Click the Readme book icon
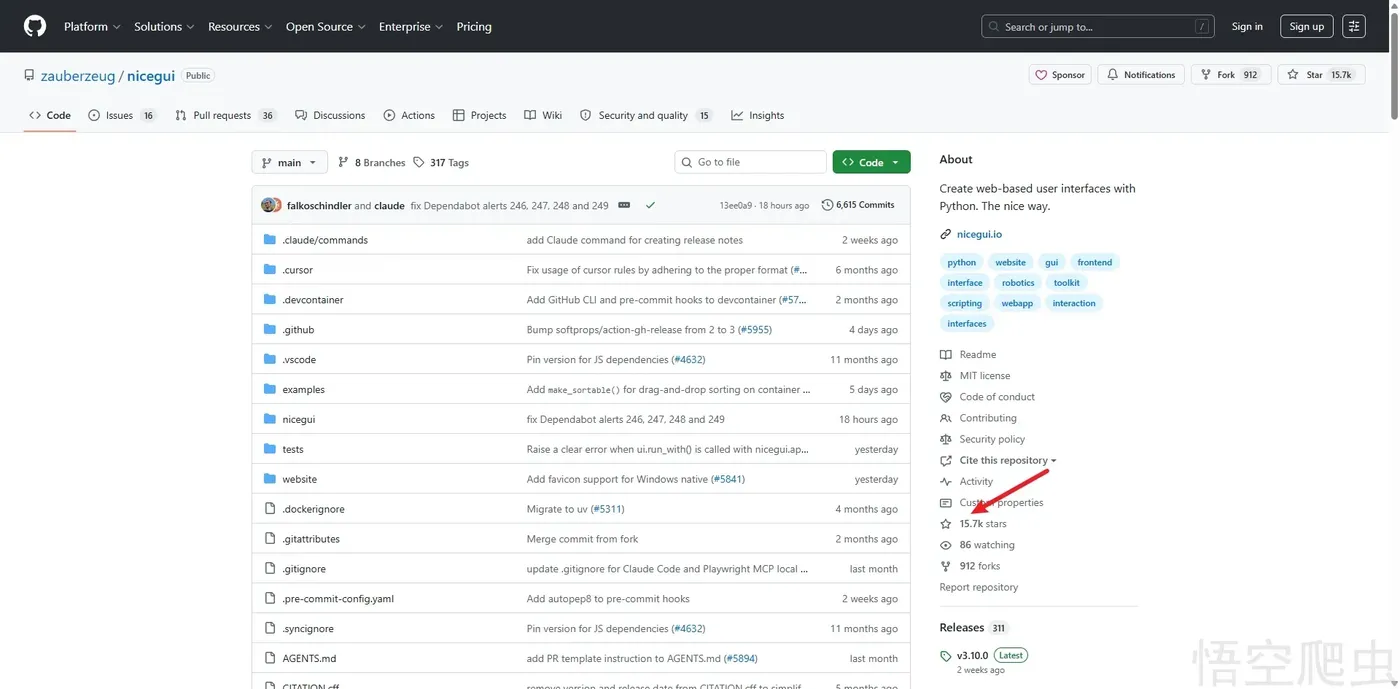The height and width of the screenshot is (689, 1400). (x=946, y=355)
